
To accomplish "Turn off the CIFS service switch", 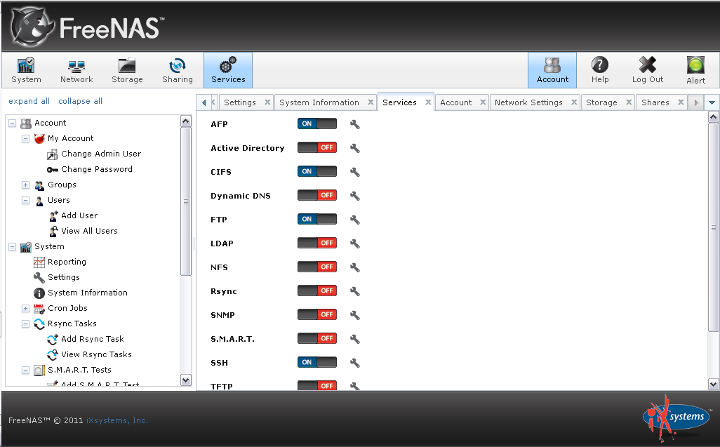I will click(x=317, y=171).
